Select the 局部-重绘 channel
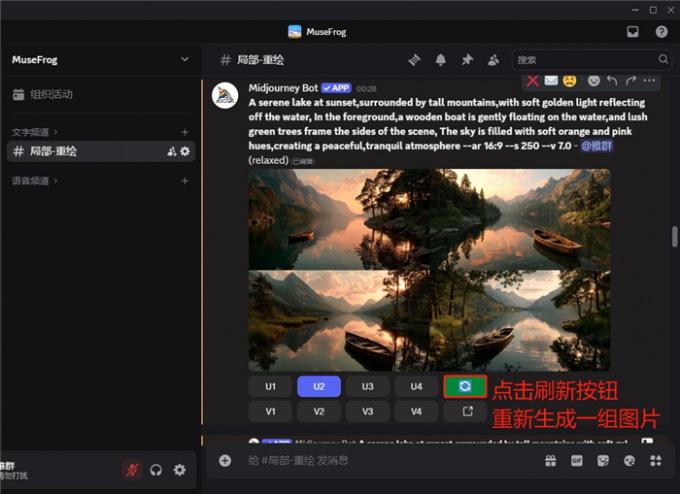Screen dimensions: 680x494 pos(101,151)
